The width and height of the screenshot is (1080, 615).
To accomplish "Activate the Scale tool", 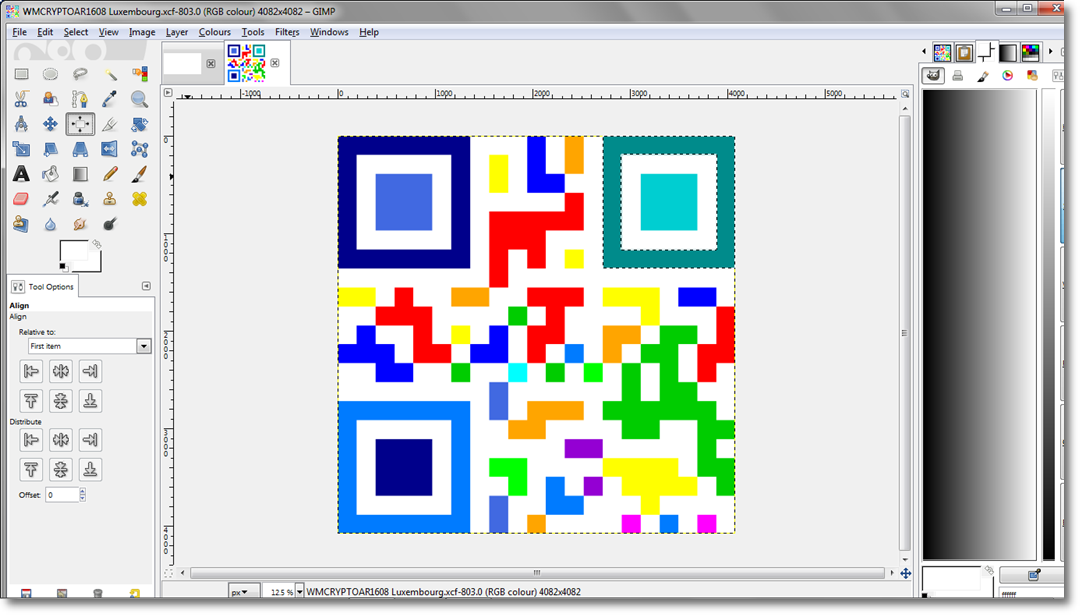I will [21, 149].
